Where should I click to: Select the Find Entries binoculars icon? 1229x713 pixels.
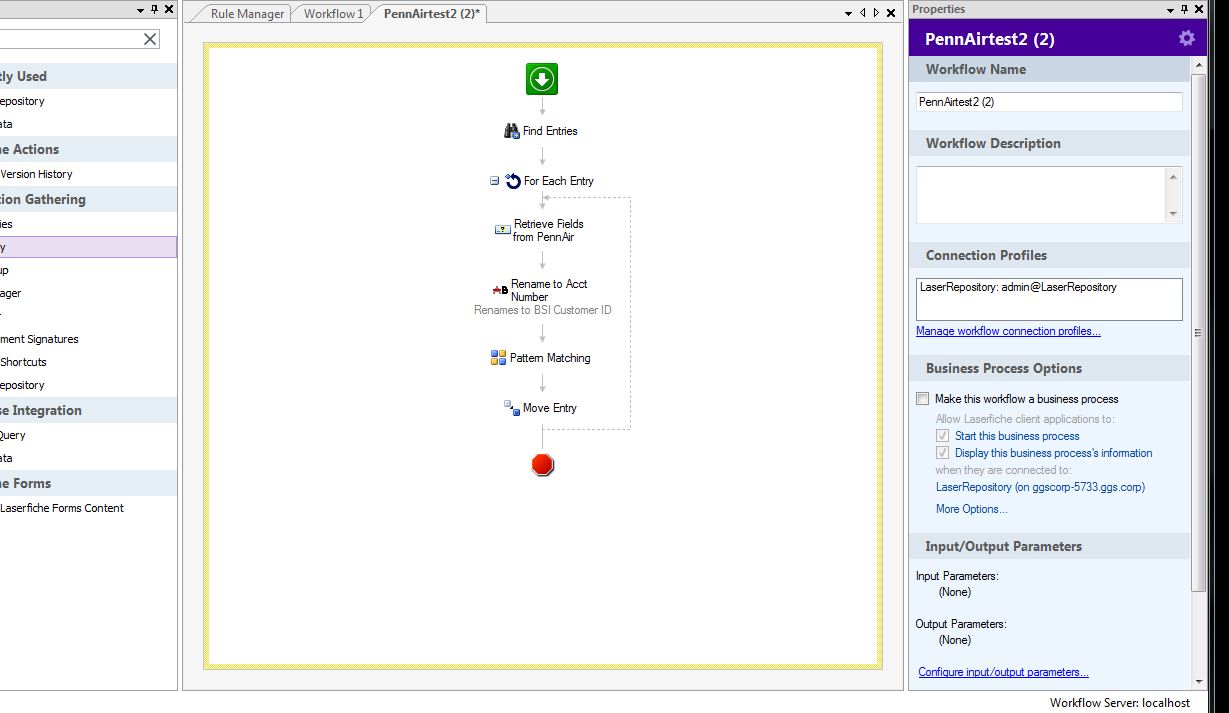(x=512, y=131)
